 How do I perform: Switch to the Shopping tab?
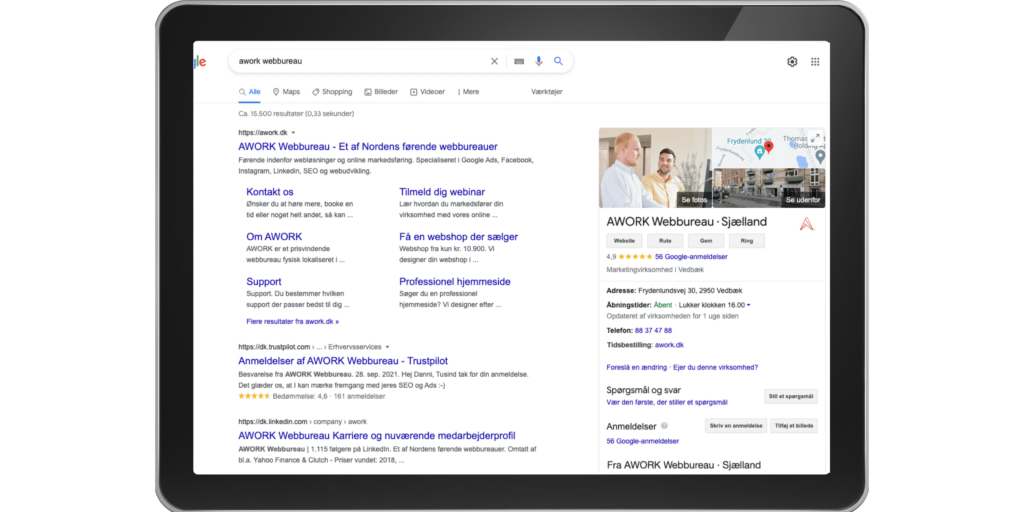pyautogui.click(x=332, y=92)
